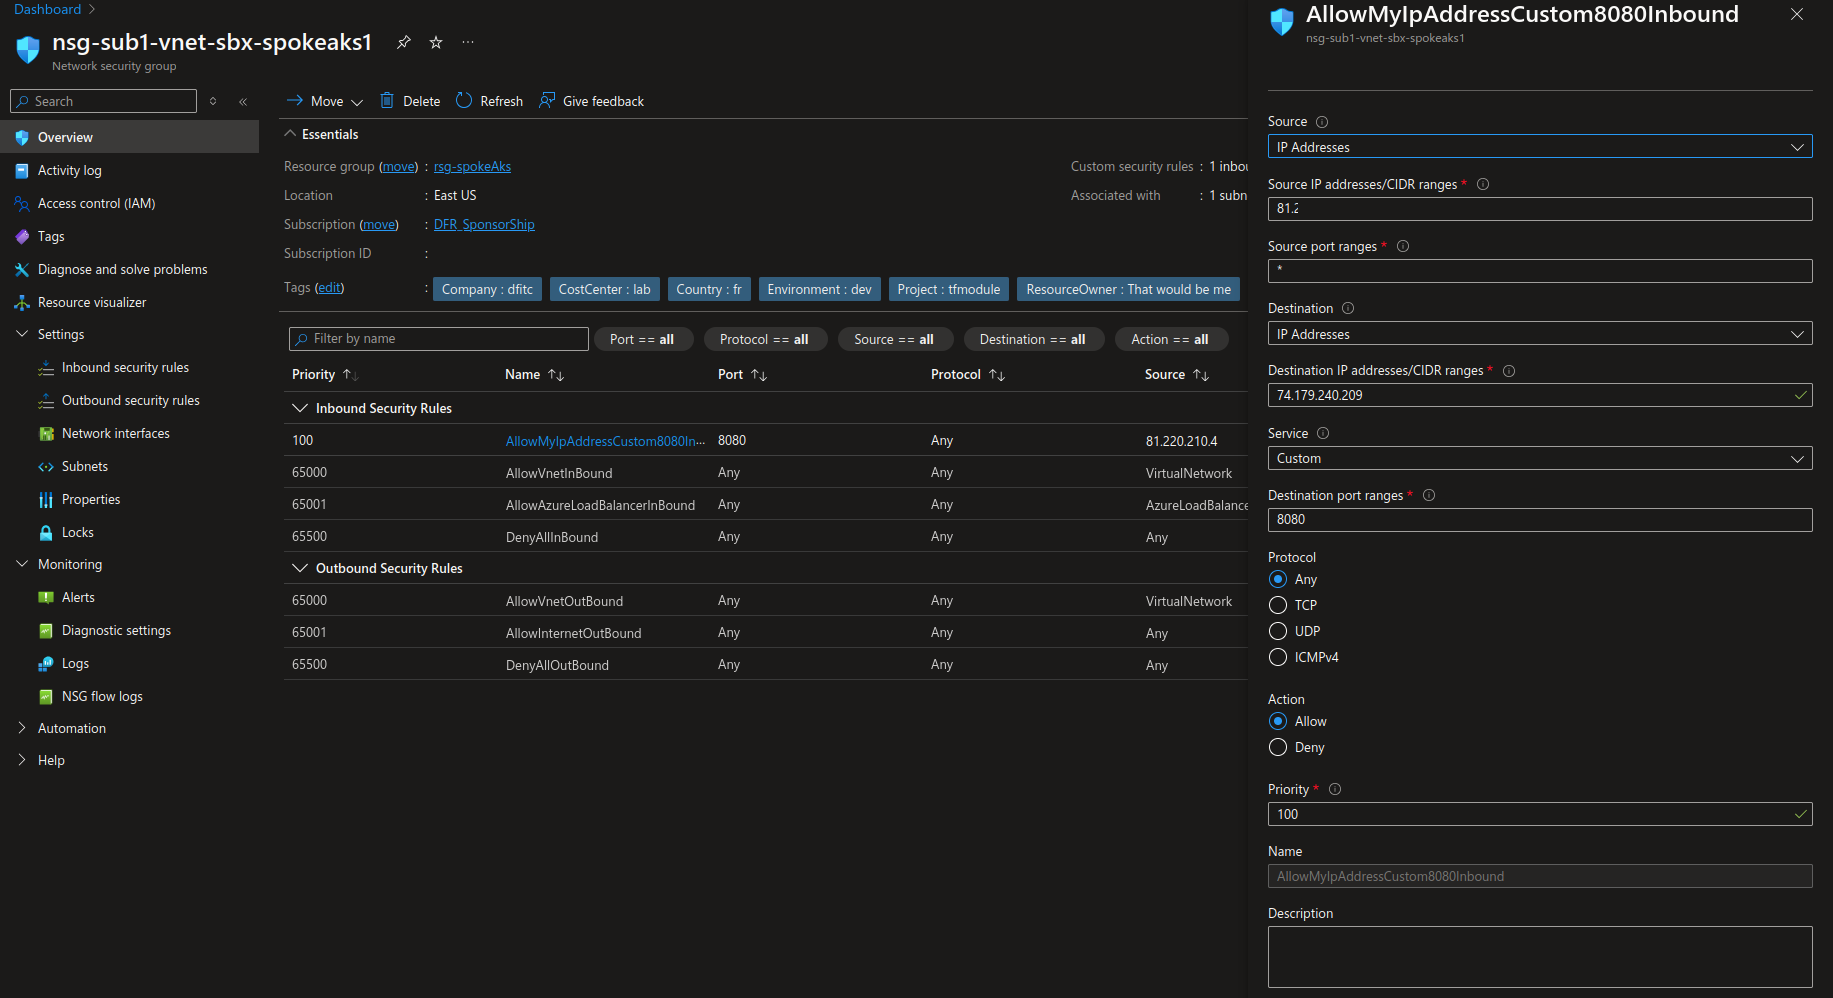Image resolution: width=1833 pixels, height=998 pixels.
Task: Click the Filter by name field
Action: [x=438, y=339]
